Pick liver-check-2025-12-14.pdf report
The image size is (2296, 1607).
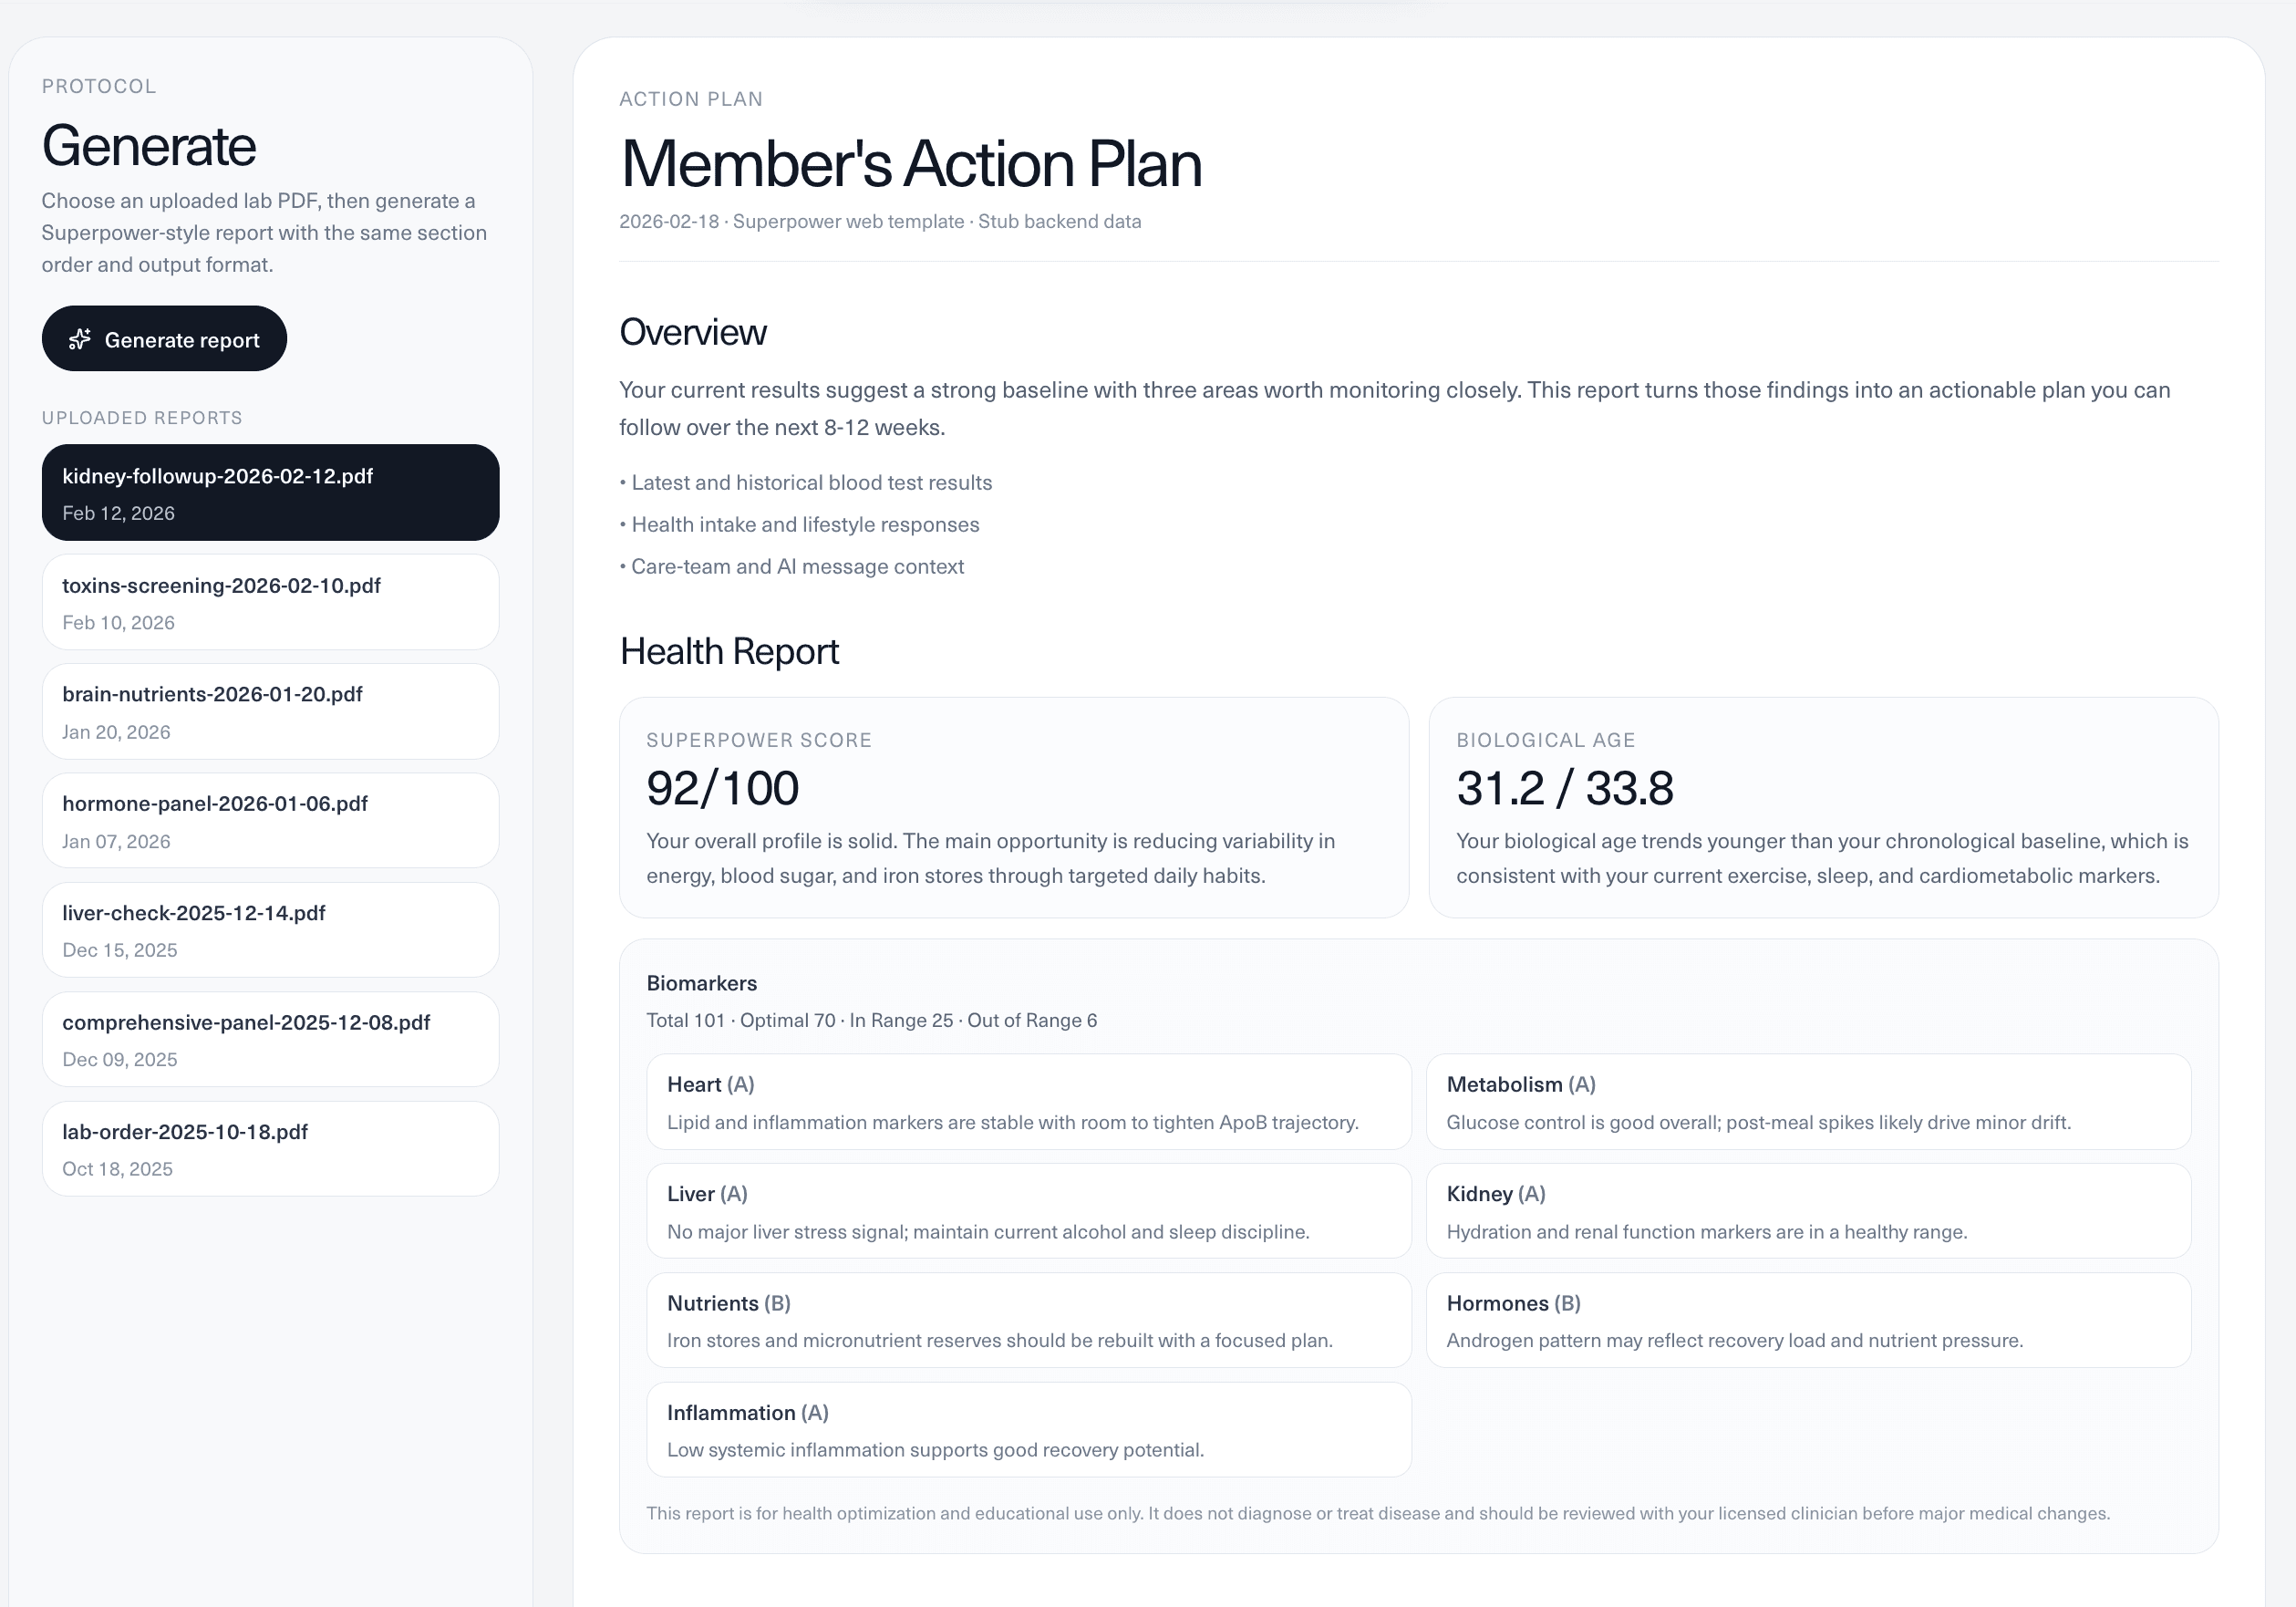(270, 930)
